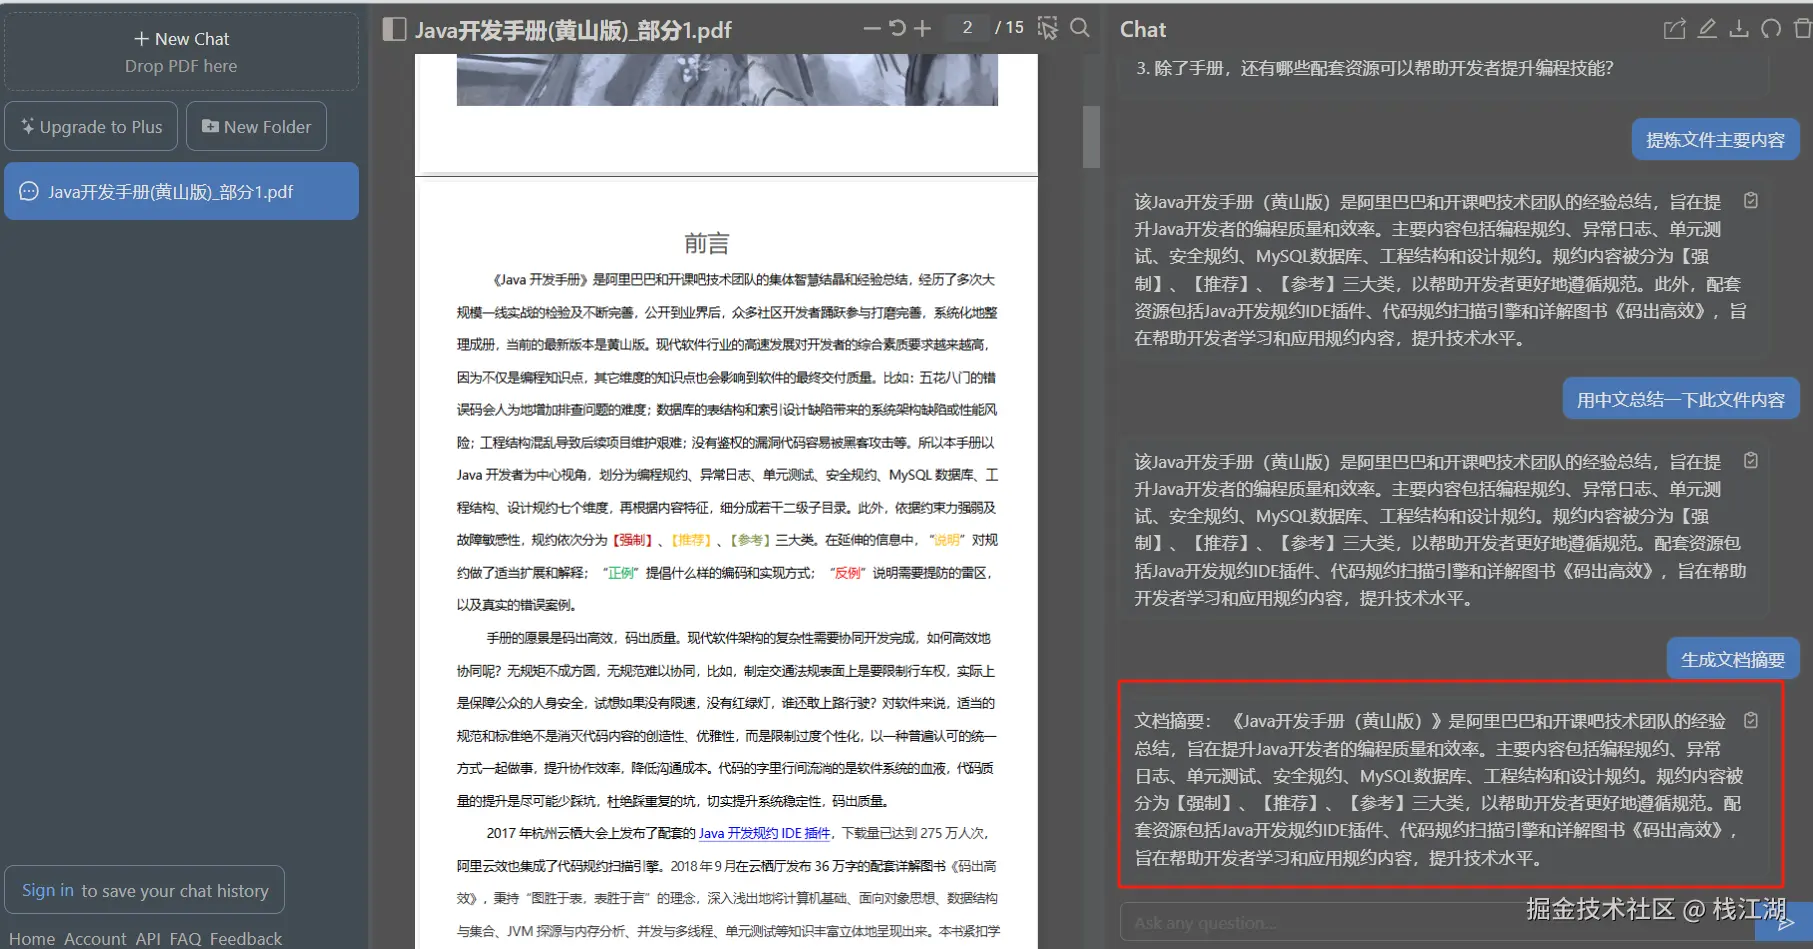Click the "反例" red text in PDF

pyautogui.click(x=848, y=573)
